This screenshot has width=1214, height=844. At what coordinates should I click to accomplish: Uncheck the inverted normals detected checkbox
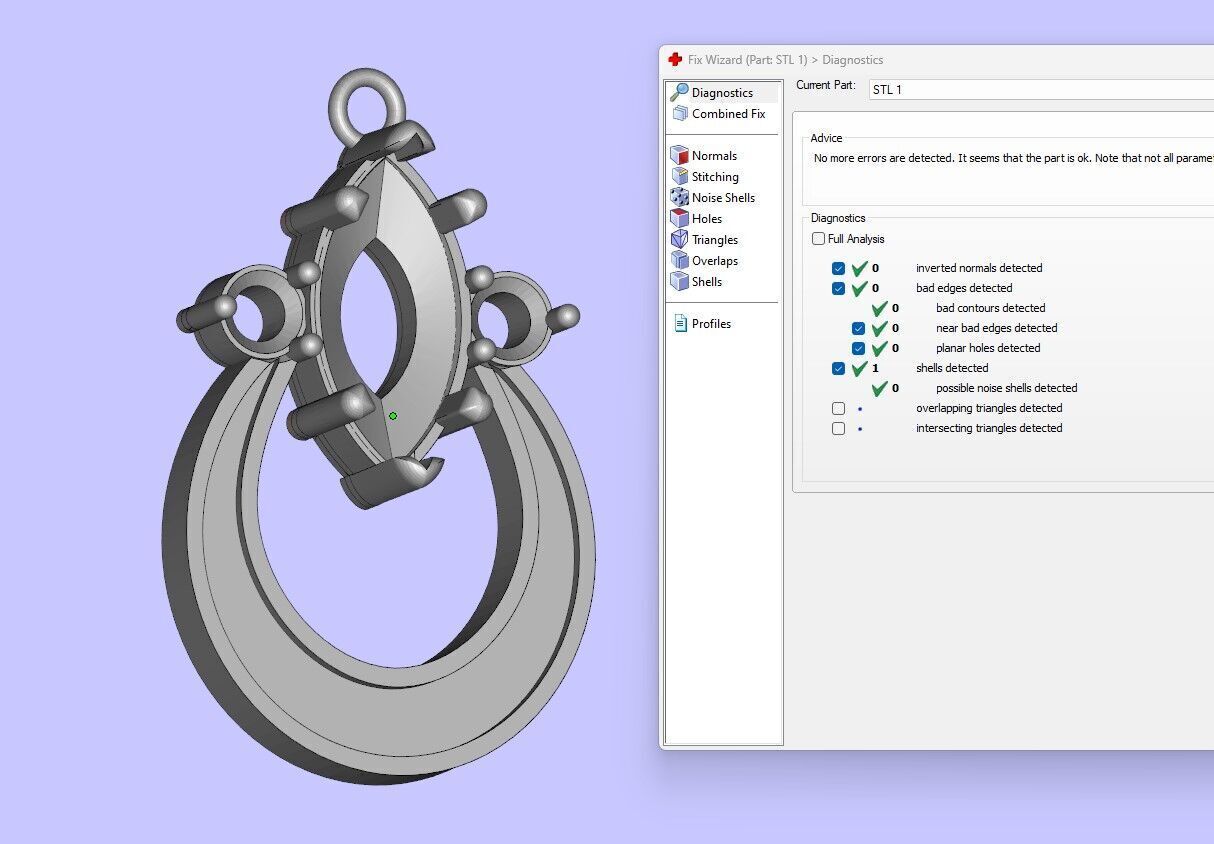(x=838, y=268)
